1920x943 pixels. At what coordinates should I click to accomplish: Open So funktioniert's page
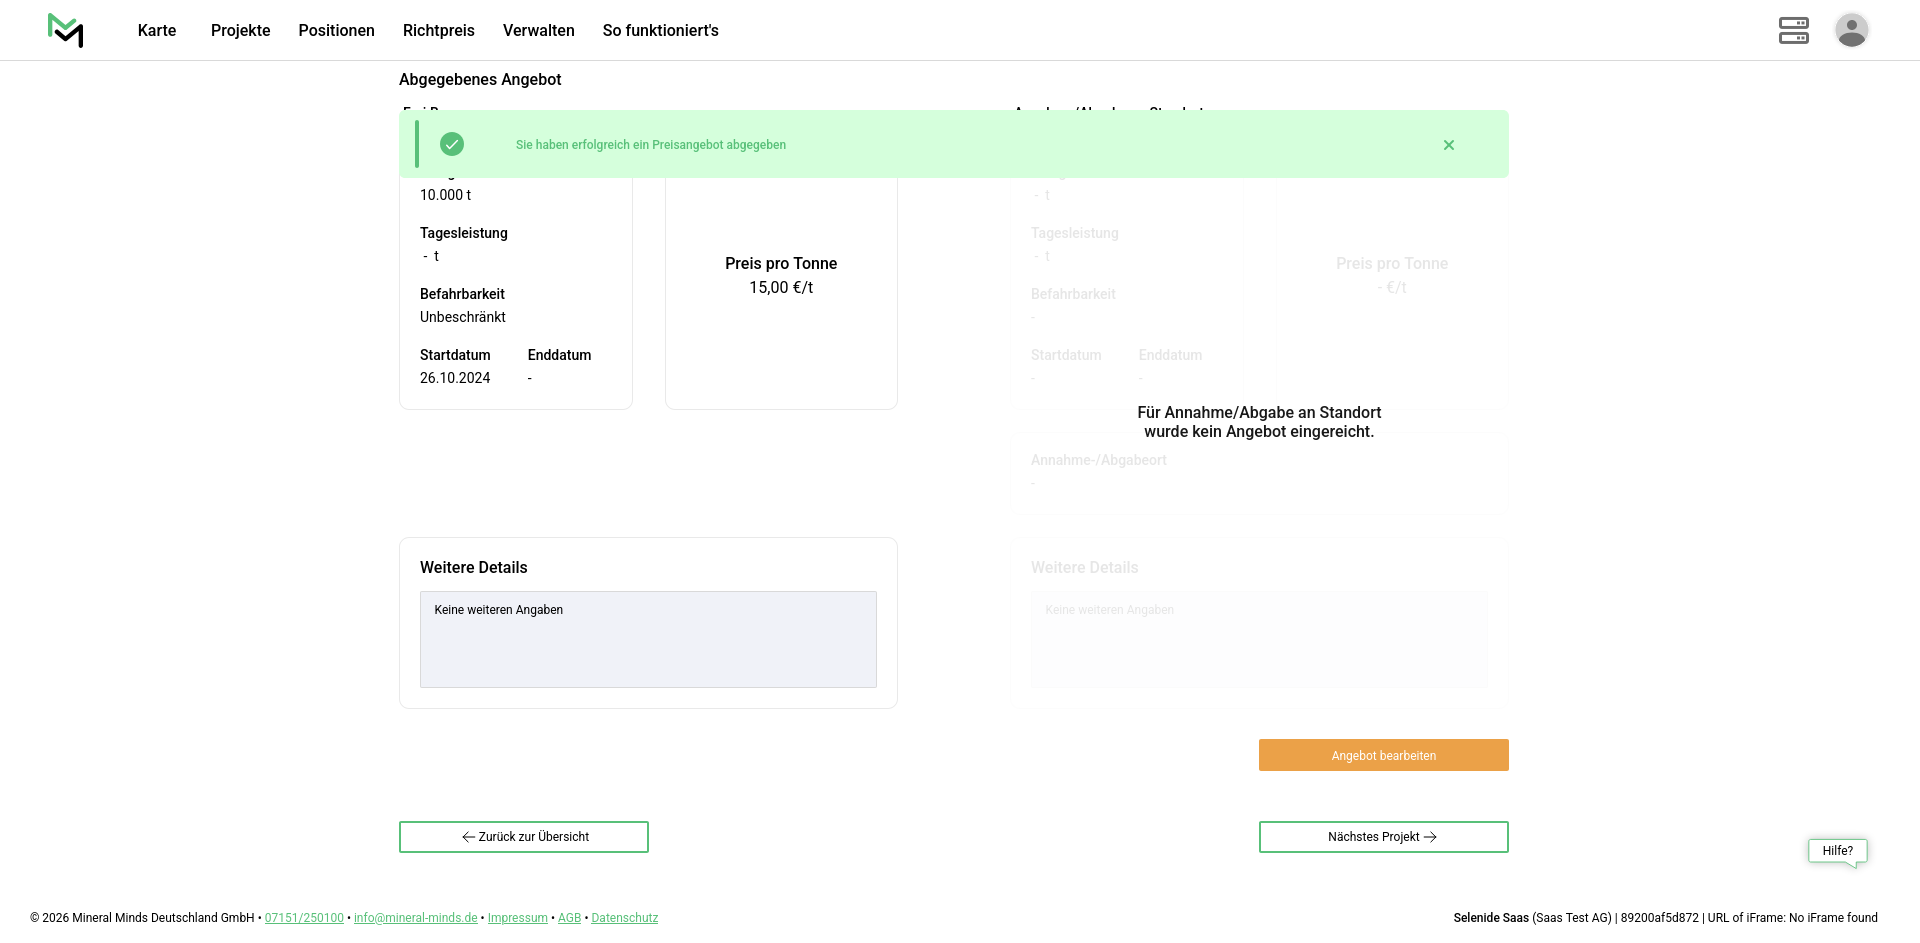[x=660, y=31]
